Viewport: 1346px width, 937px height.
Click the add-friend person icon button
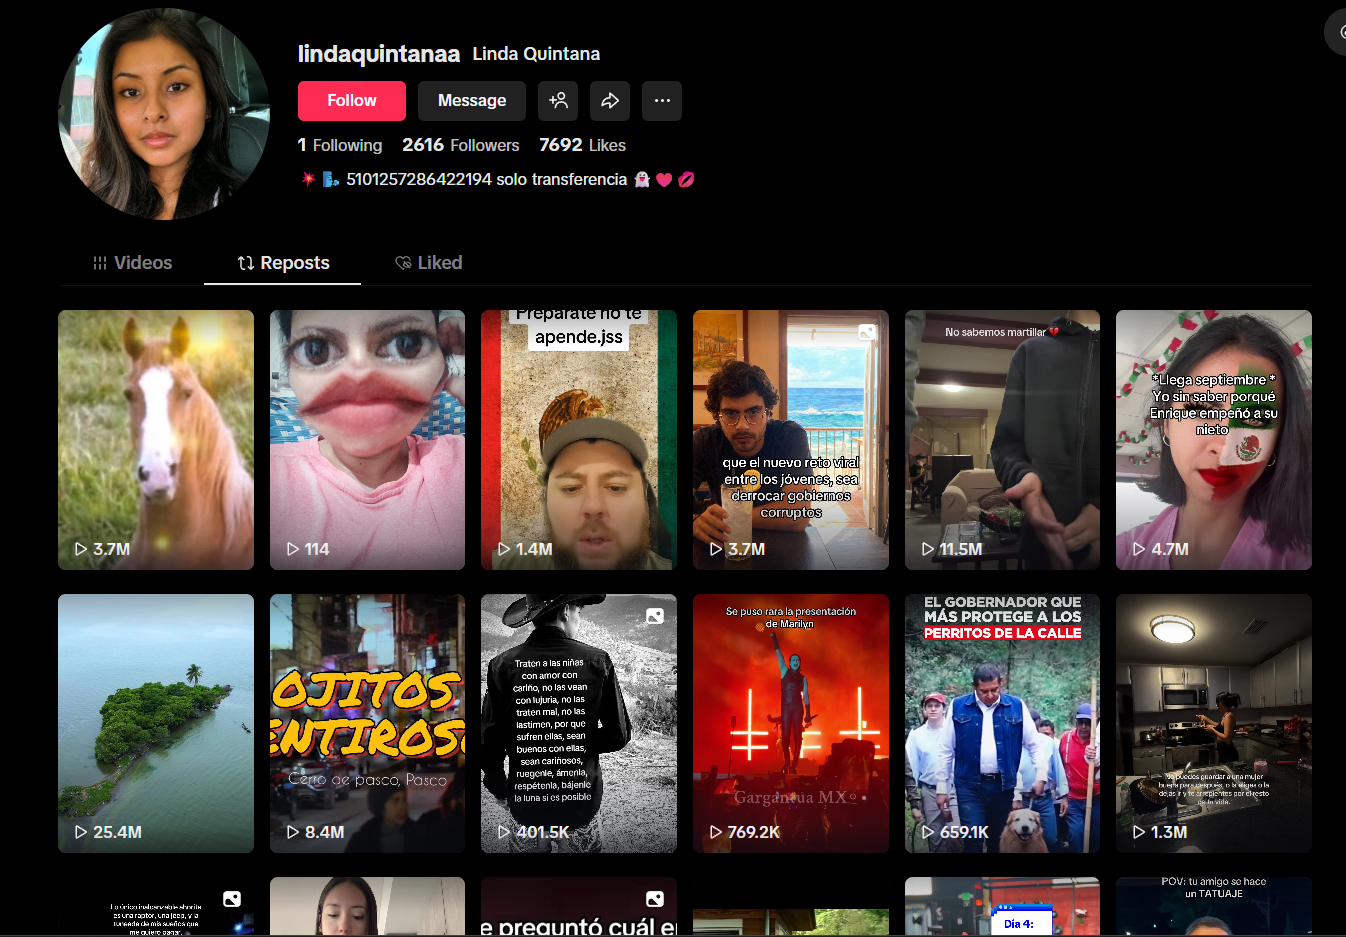558,101
